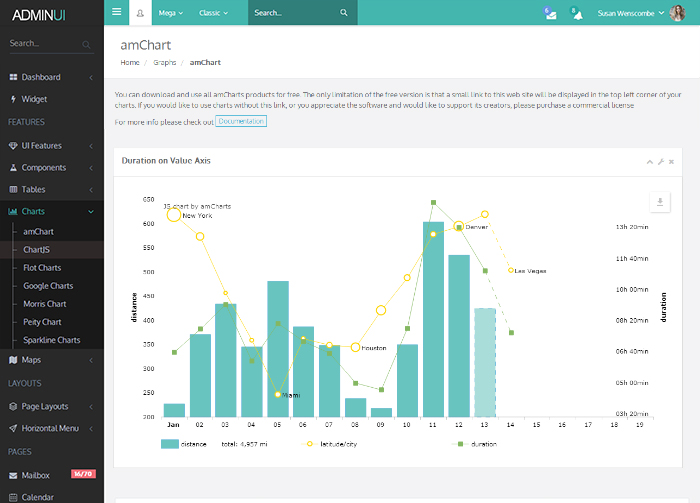The image size is (700, 503).
Task: Open the Classic dropdown menu
Action: [x=214, y=13]
